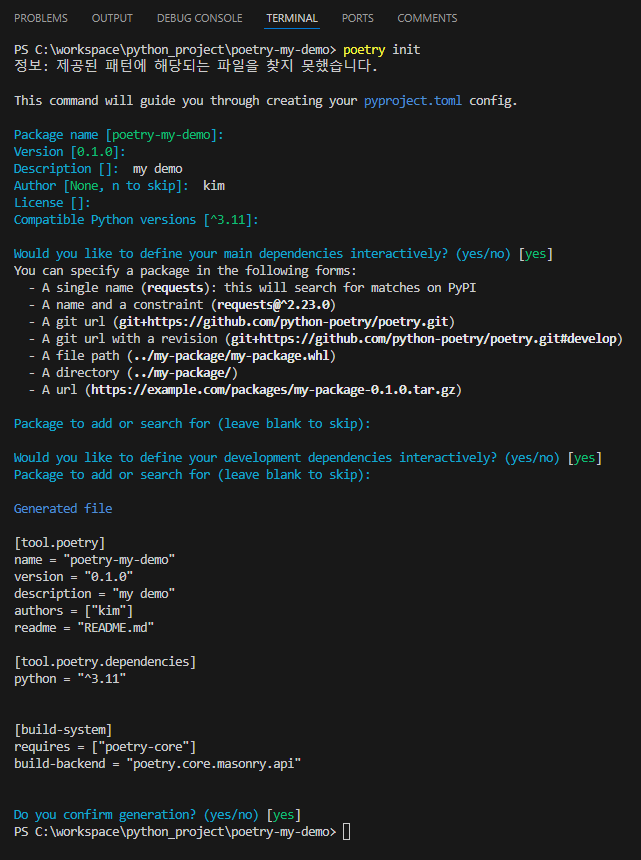
Task: Click the '[tool.poetry]' section header
Action: [x=59, y=543]
